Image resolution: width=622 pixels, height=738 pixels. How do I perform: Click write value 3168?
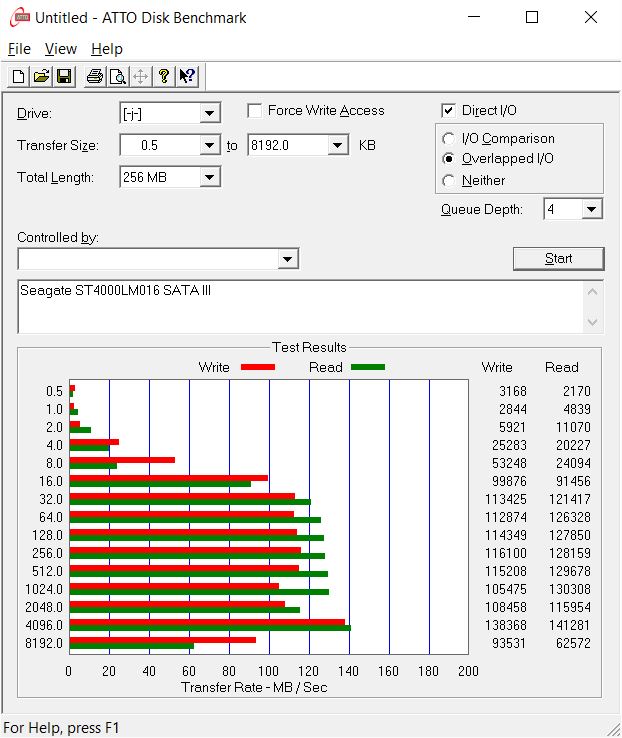pyautogui.click(x=513, y=392)
